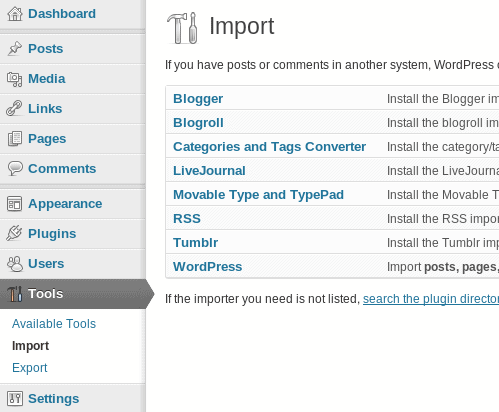Select the Import submenu entry
The width and height of the screenshot is (499, 412).
30,346
